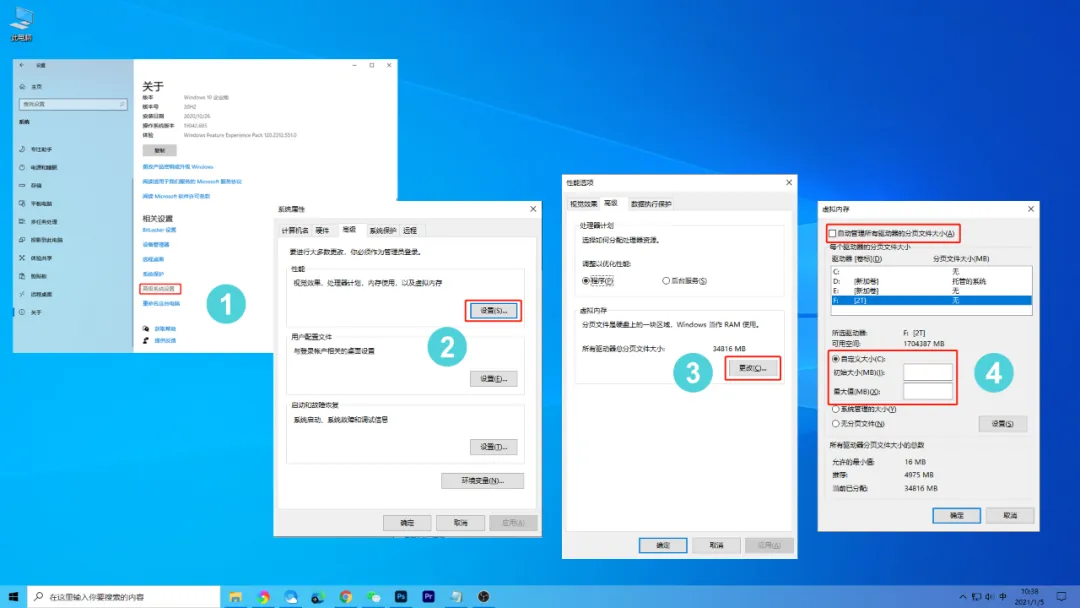1080x608 pixels.
Task: Open Tablet (平板电脑) sidebar item
Action: (36, 204)
